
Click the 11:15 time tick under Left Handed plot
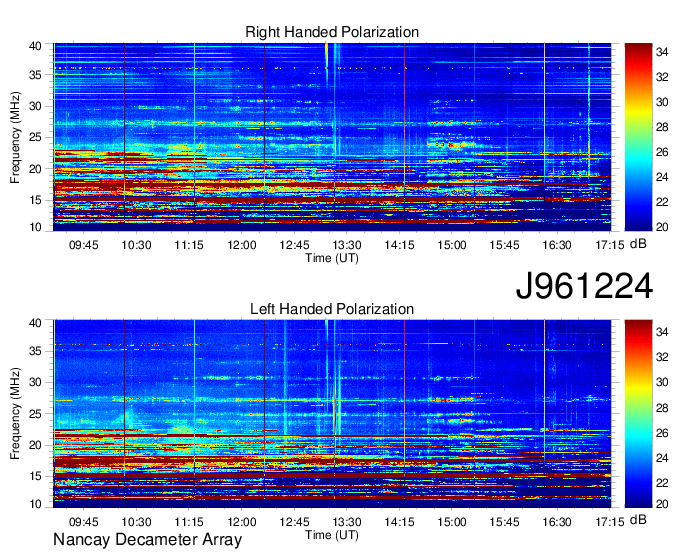point(189,522)
